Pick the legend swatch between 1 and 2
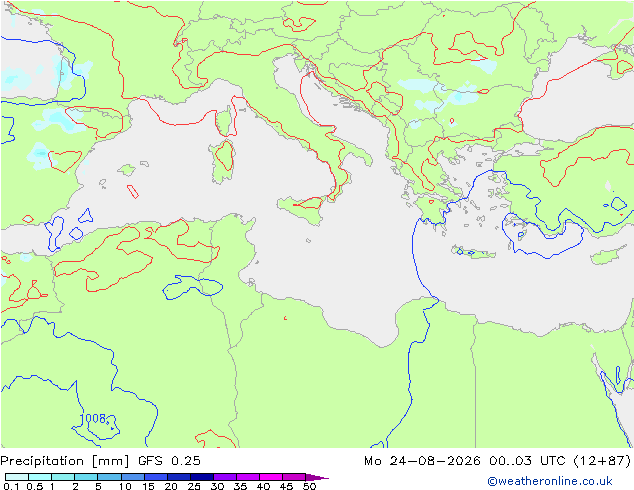Image resolution: width=634 pixels, height=490 pixels. click(x=63, y=477)
